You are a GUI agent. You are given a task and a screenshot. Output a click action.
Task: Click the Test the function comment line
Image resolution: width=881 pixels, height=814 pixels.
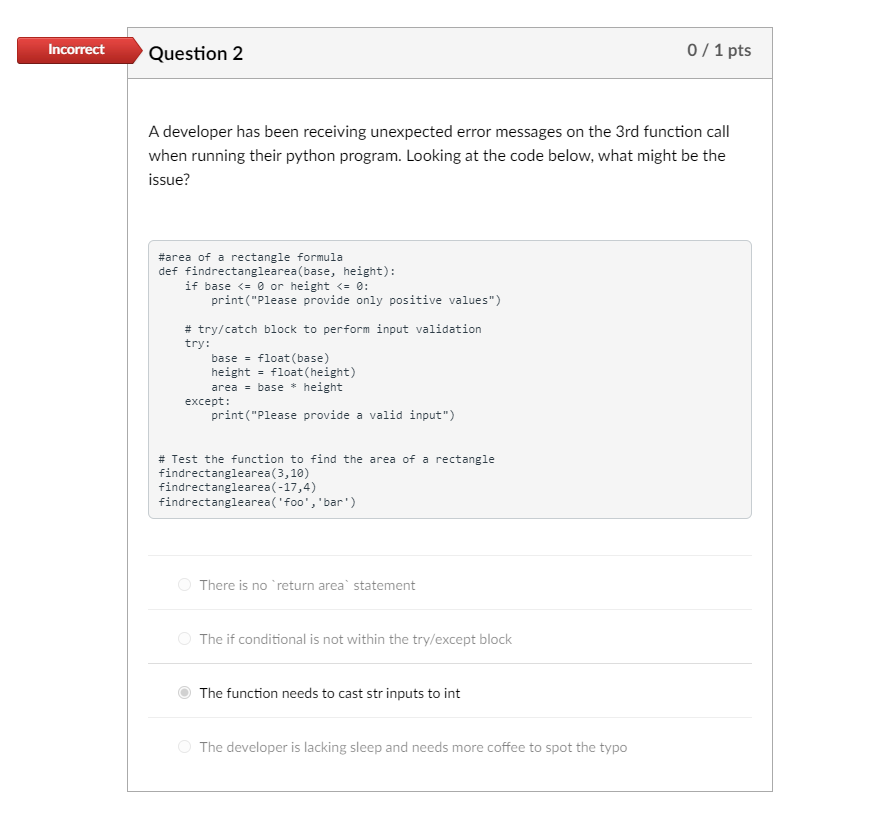(x=325, y=459)
